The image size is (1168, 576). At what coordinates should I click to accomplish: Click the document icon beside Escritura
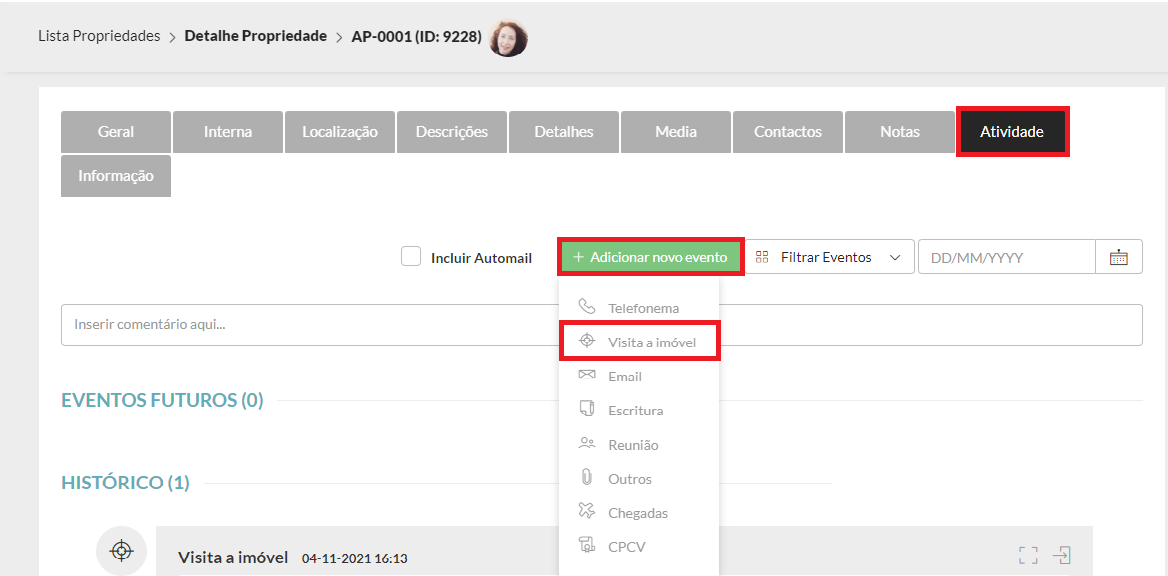pyautogui.click(x=587, y=408)
